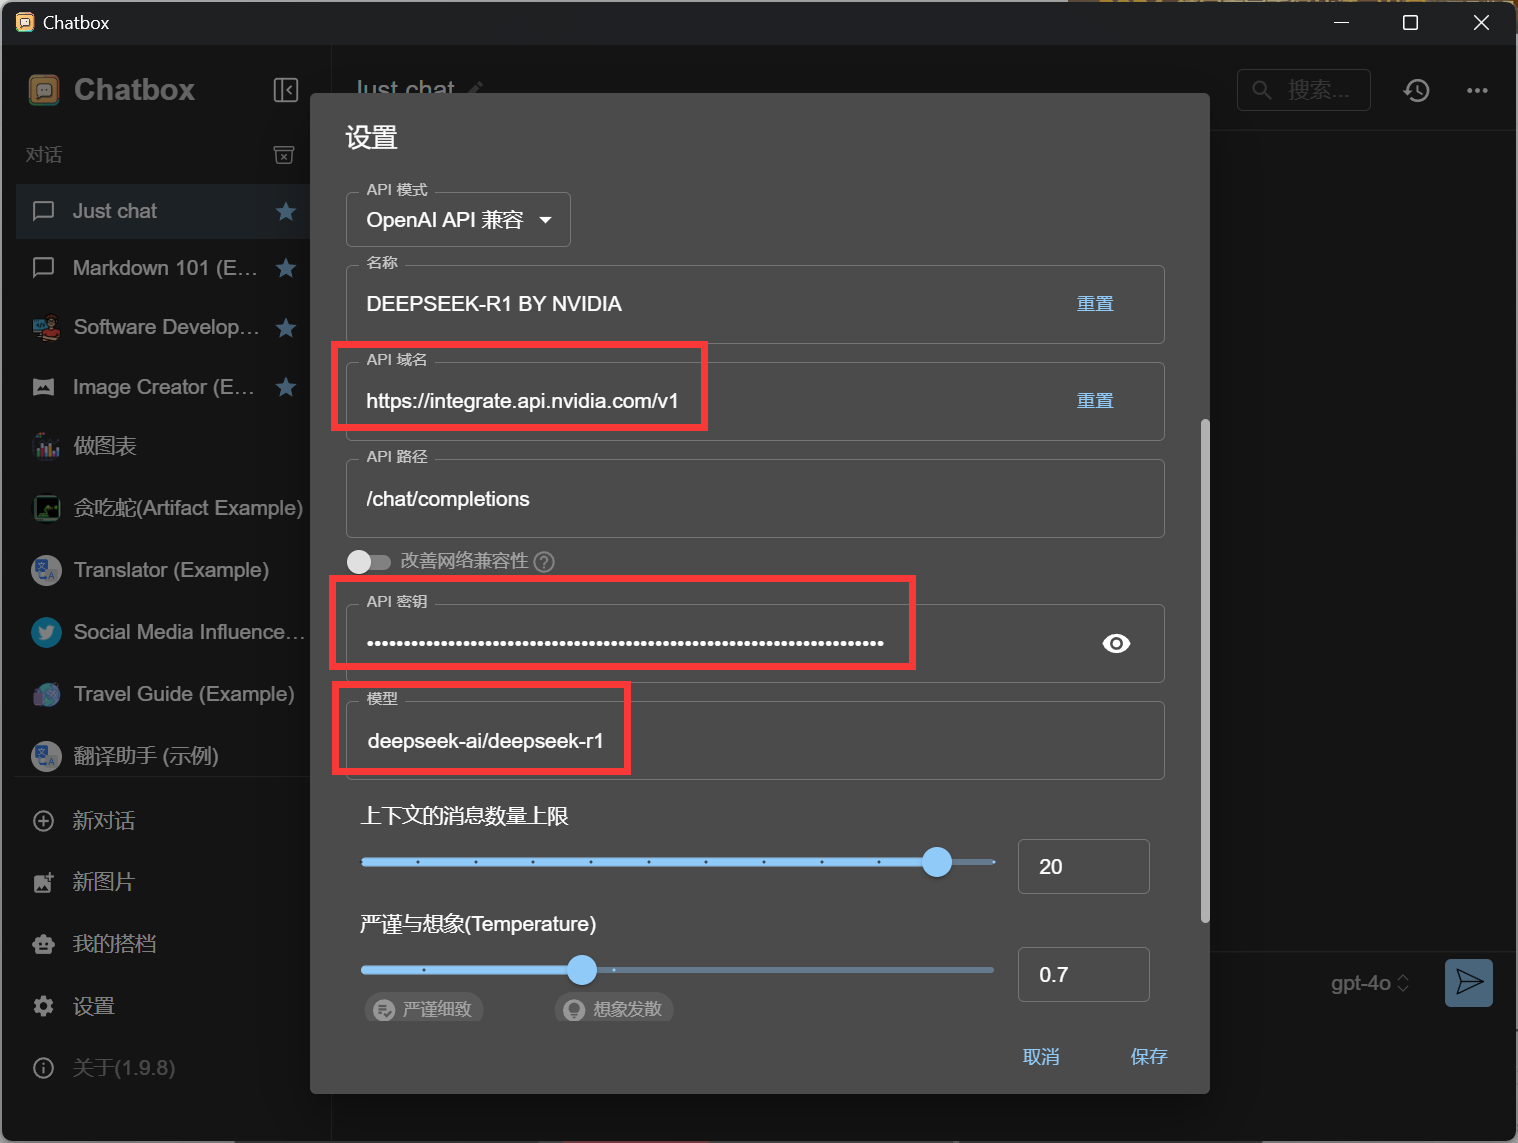Start a 新图片 image session
Image resolution: width=1518 pixels, height=1143 pixels.
tap(105, 882)
